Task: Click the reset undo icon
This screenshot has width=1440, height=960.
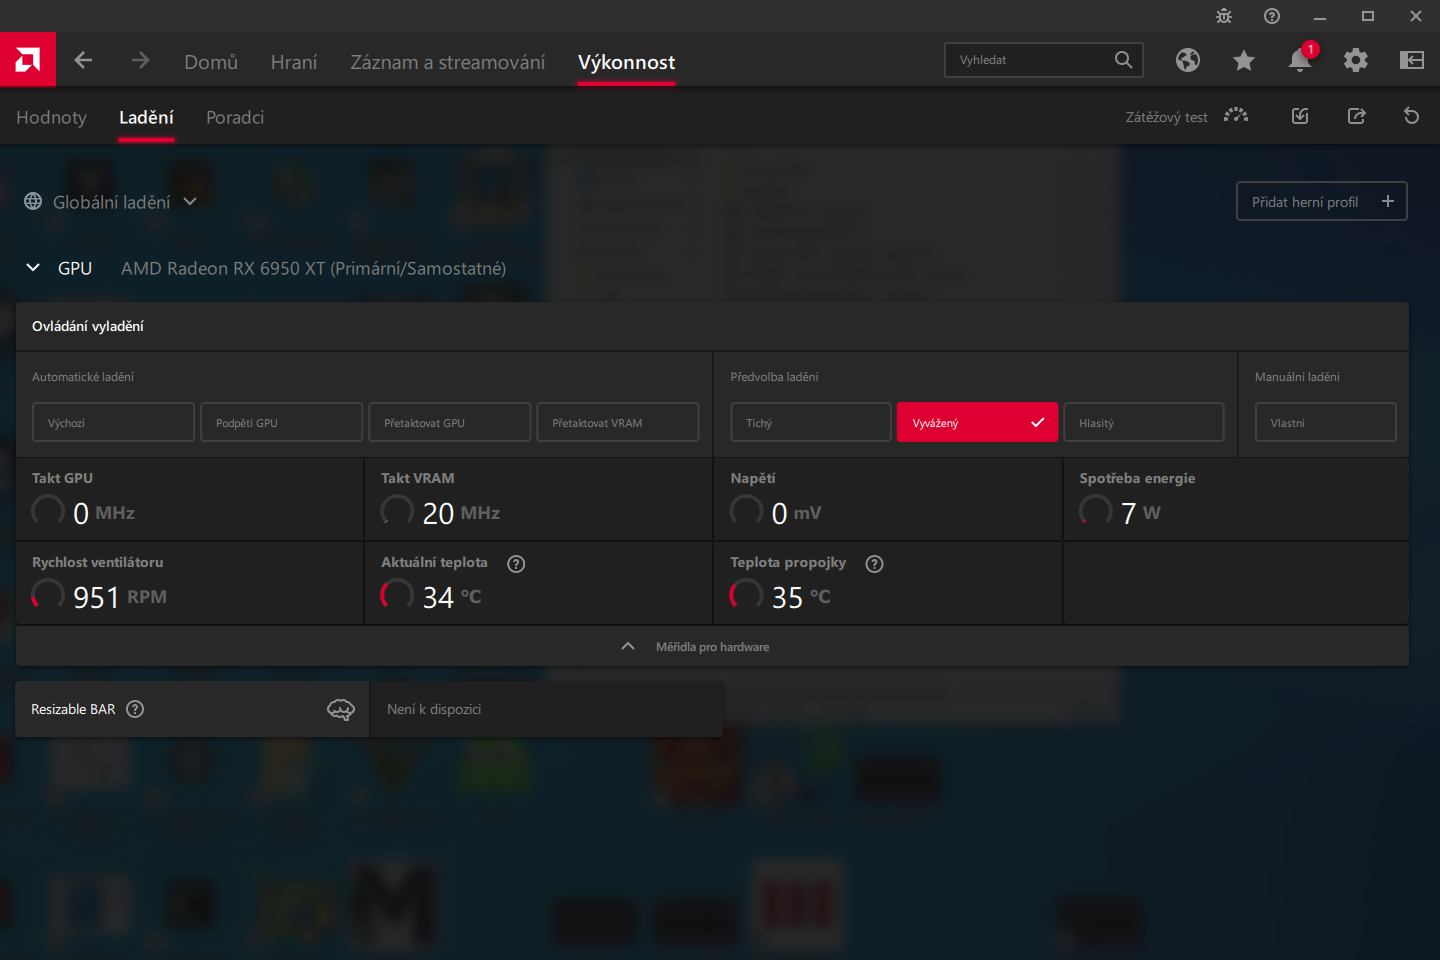Action: tap(1412, 116)
